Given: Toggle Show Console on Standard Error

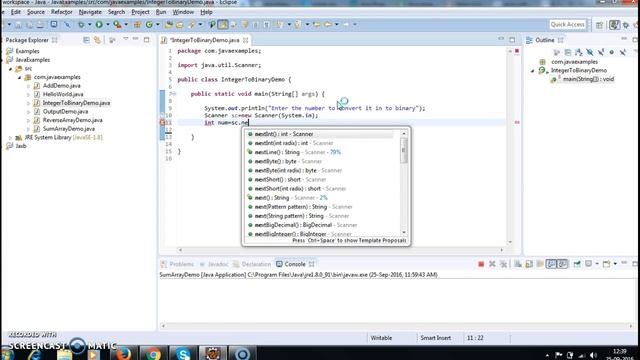Looking at the screenshot, I should 562,264.
